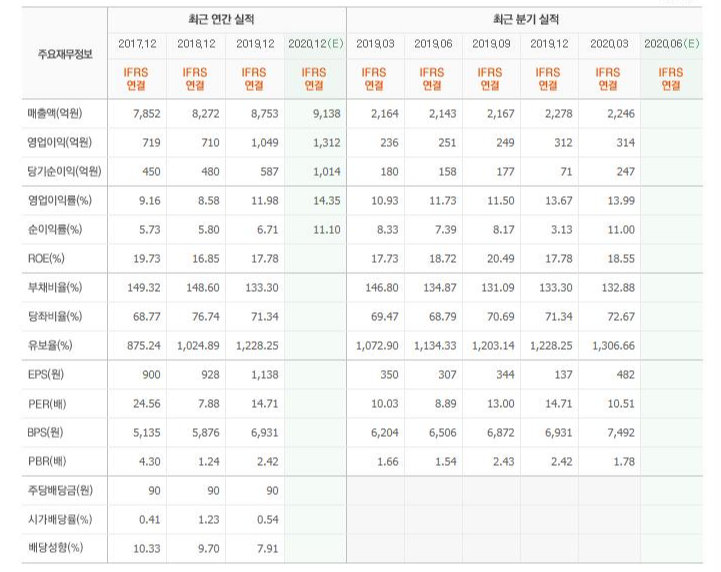Screen dimensions: 721x572
Task: Click the 247 net income value
Action: (625, 172)
